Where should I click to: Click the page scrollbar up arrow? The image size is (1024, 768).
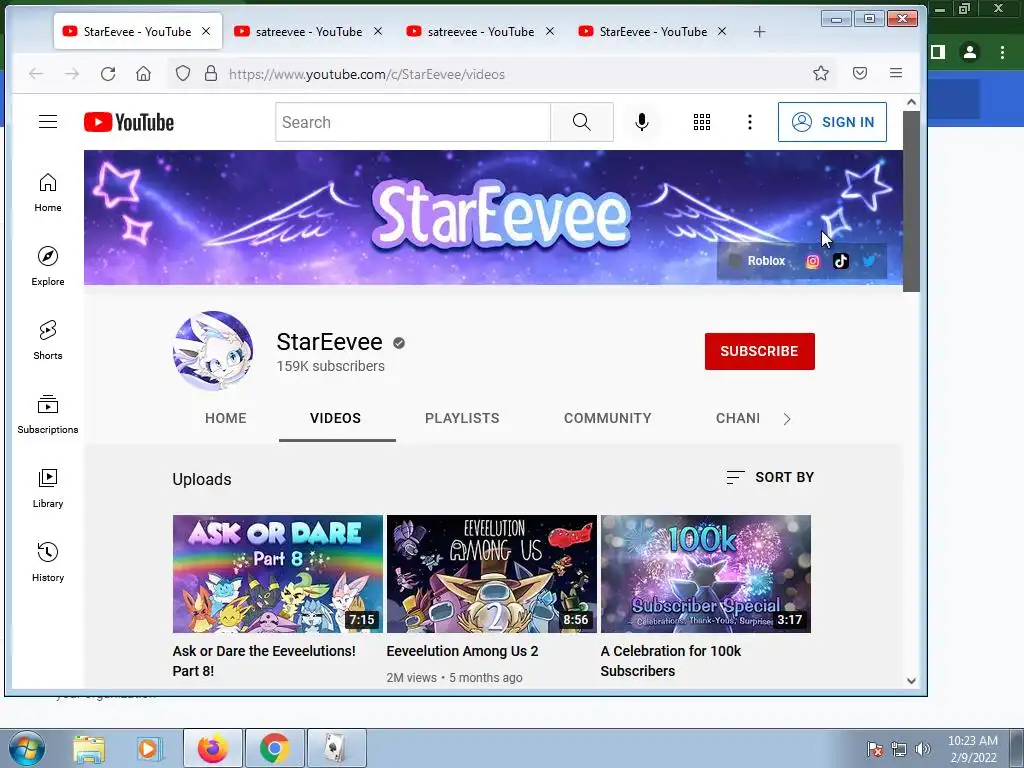(x=912, y=103)
